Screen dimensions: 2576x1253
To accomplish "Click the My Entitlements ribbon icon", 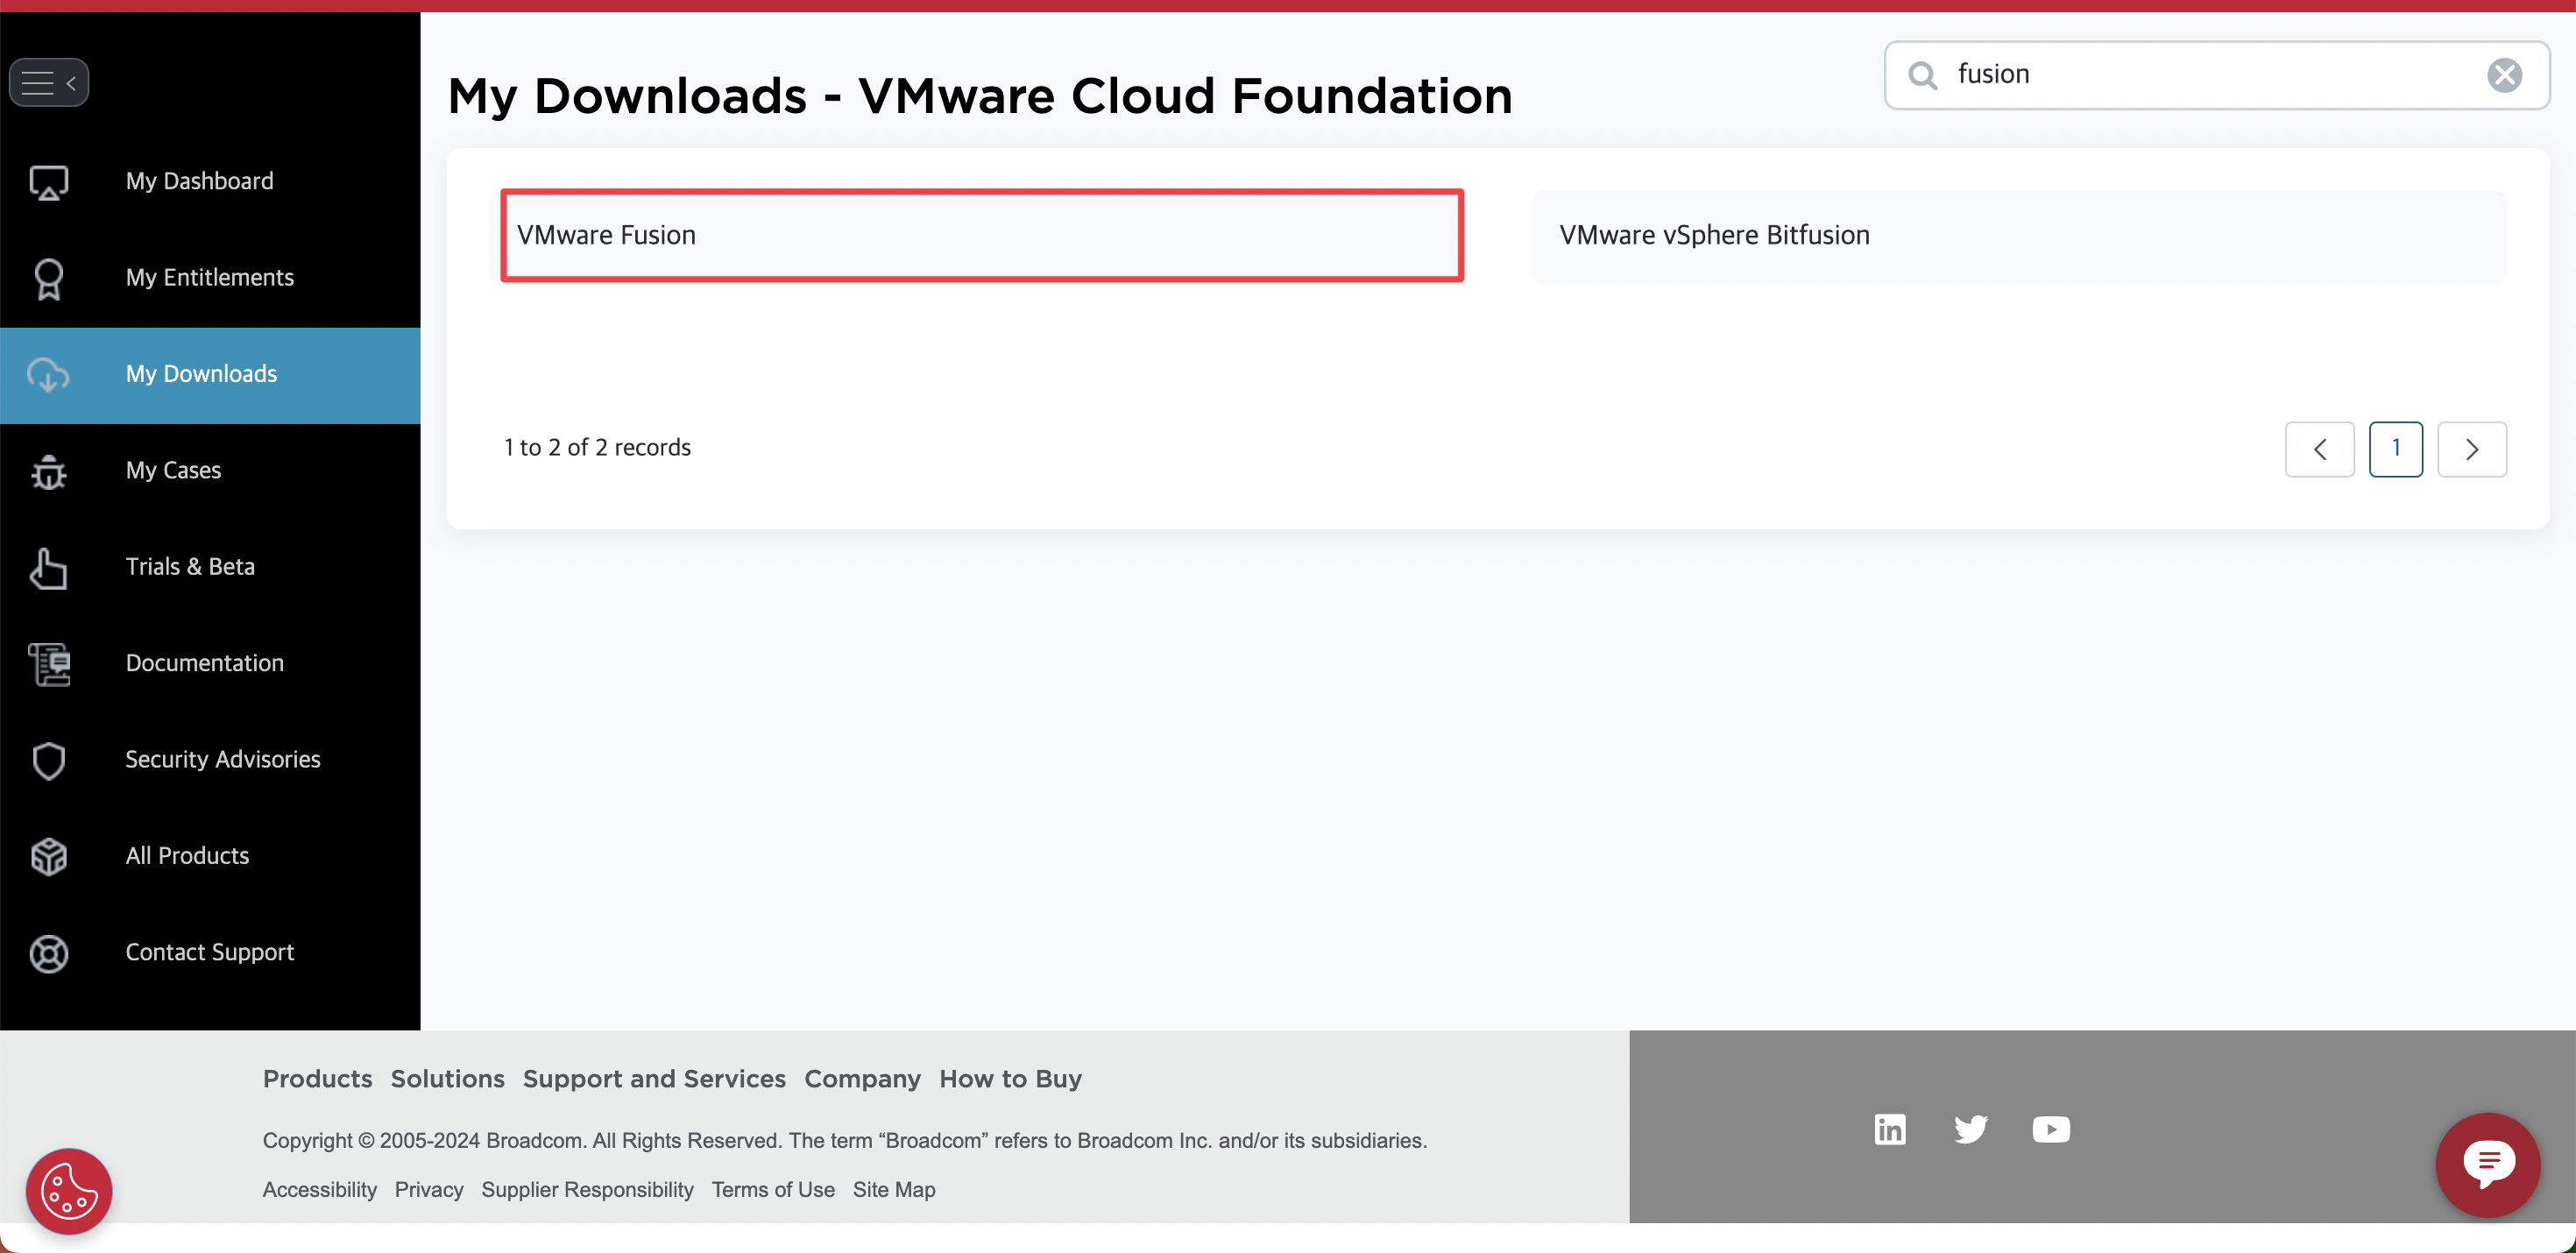I will click(x=48, y=279).
